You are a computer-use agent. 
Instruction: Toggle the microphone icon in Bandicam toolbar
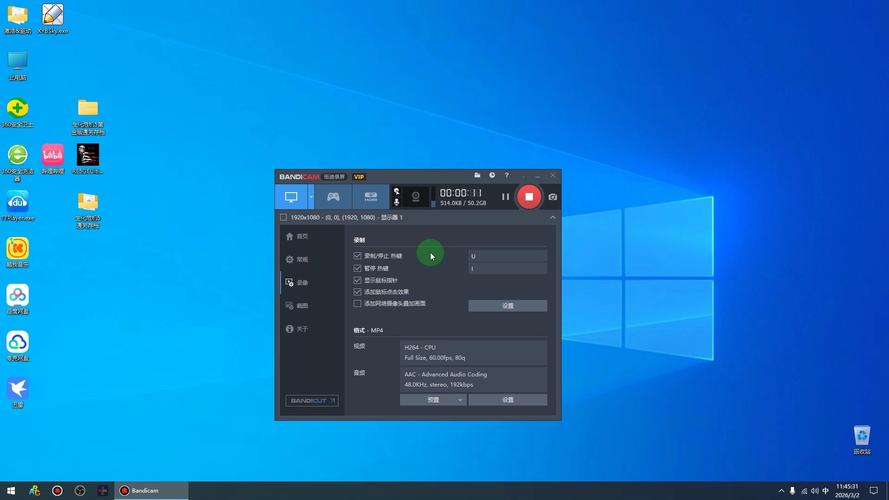(x=396, y=202)
